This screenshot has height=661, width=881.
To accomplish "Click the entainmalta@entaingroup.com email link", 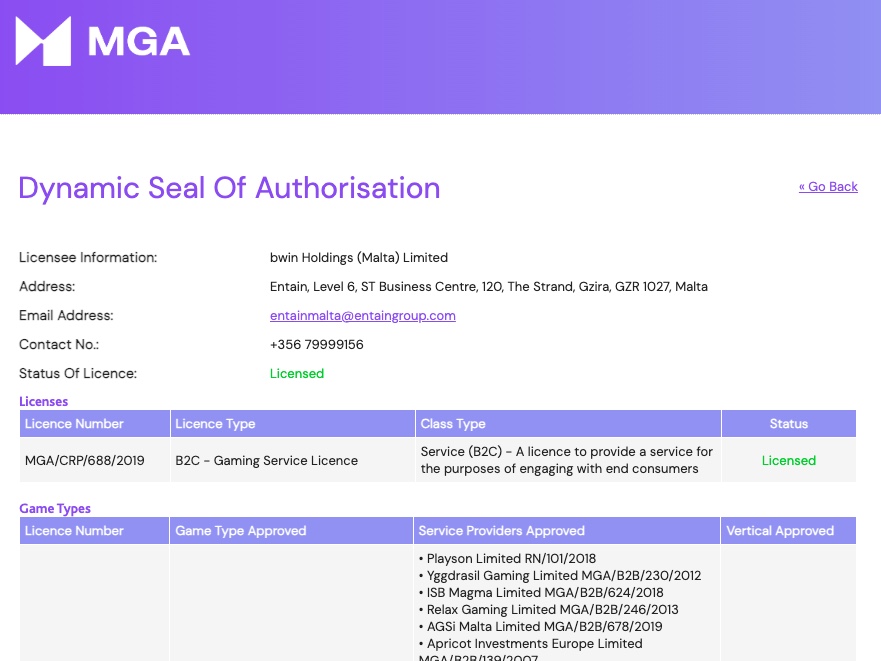I will click(362, 315).
